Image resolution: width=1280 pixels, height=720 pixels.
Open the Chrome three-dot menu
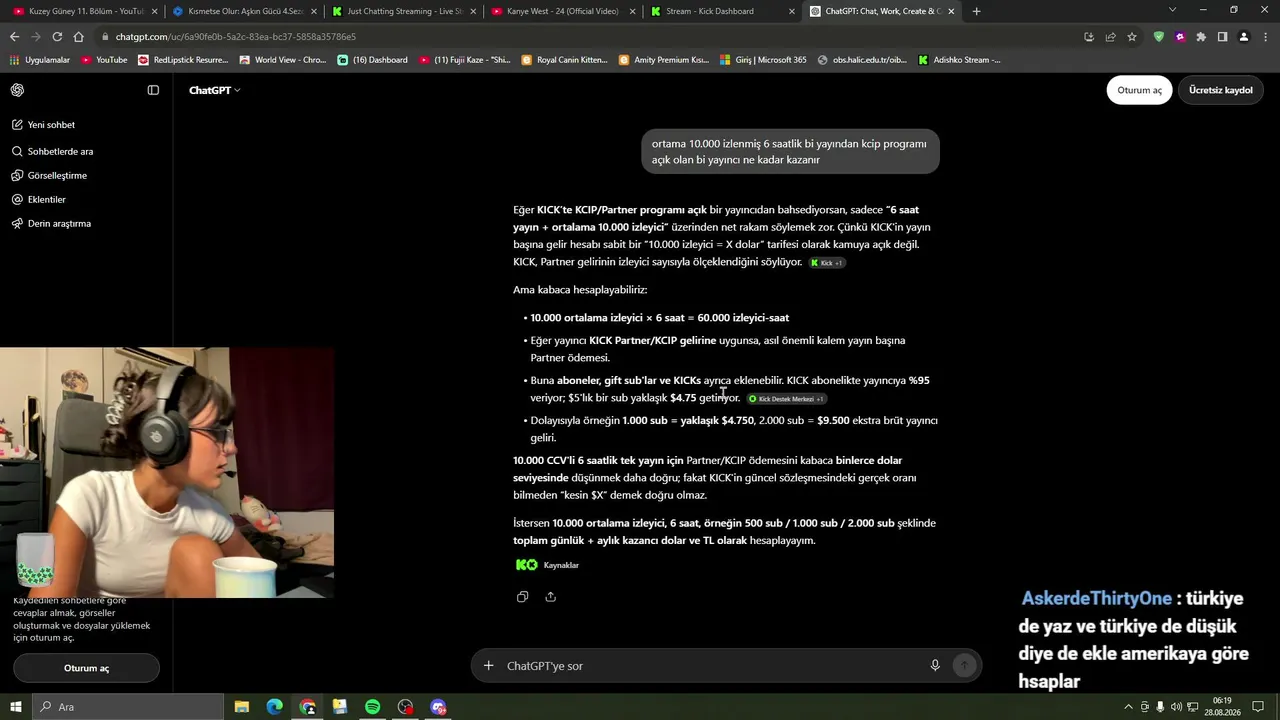coord(1266,37)
